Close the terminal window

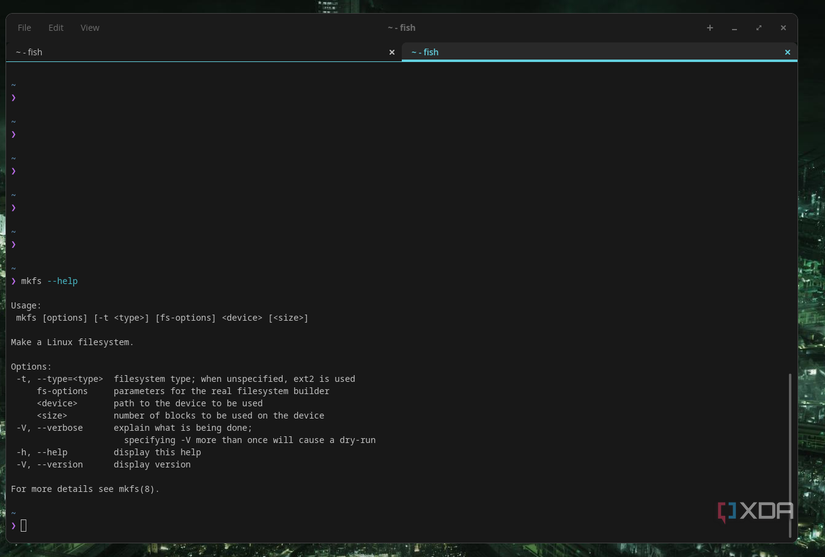point(783,28)
